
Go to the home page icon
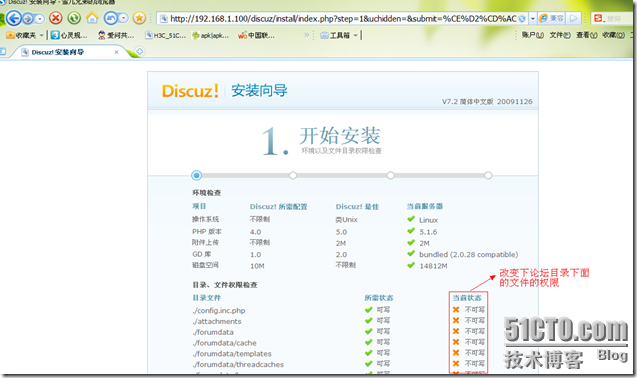92,18
